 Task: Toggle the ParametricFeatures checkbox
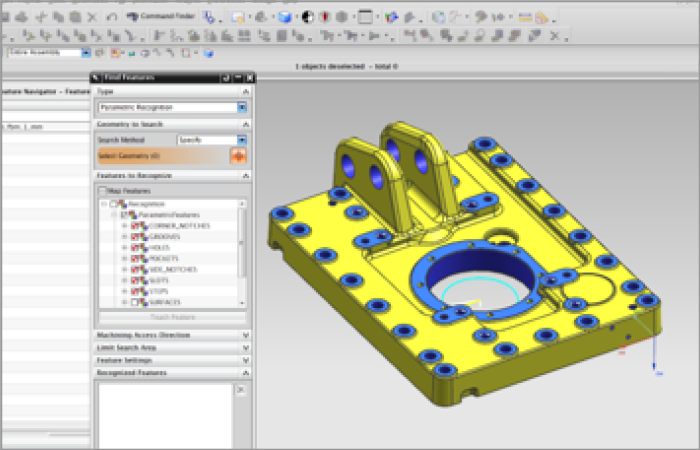coord(125,215)
